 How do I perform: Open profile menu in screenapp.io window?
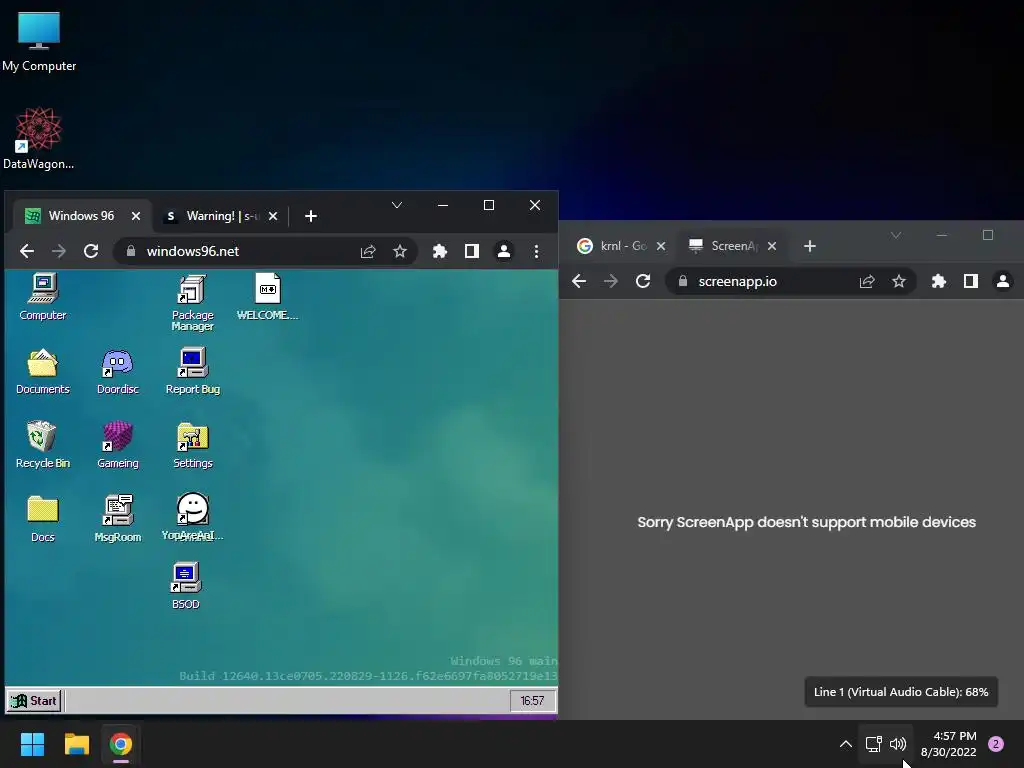tap(1002, 281)
